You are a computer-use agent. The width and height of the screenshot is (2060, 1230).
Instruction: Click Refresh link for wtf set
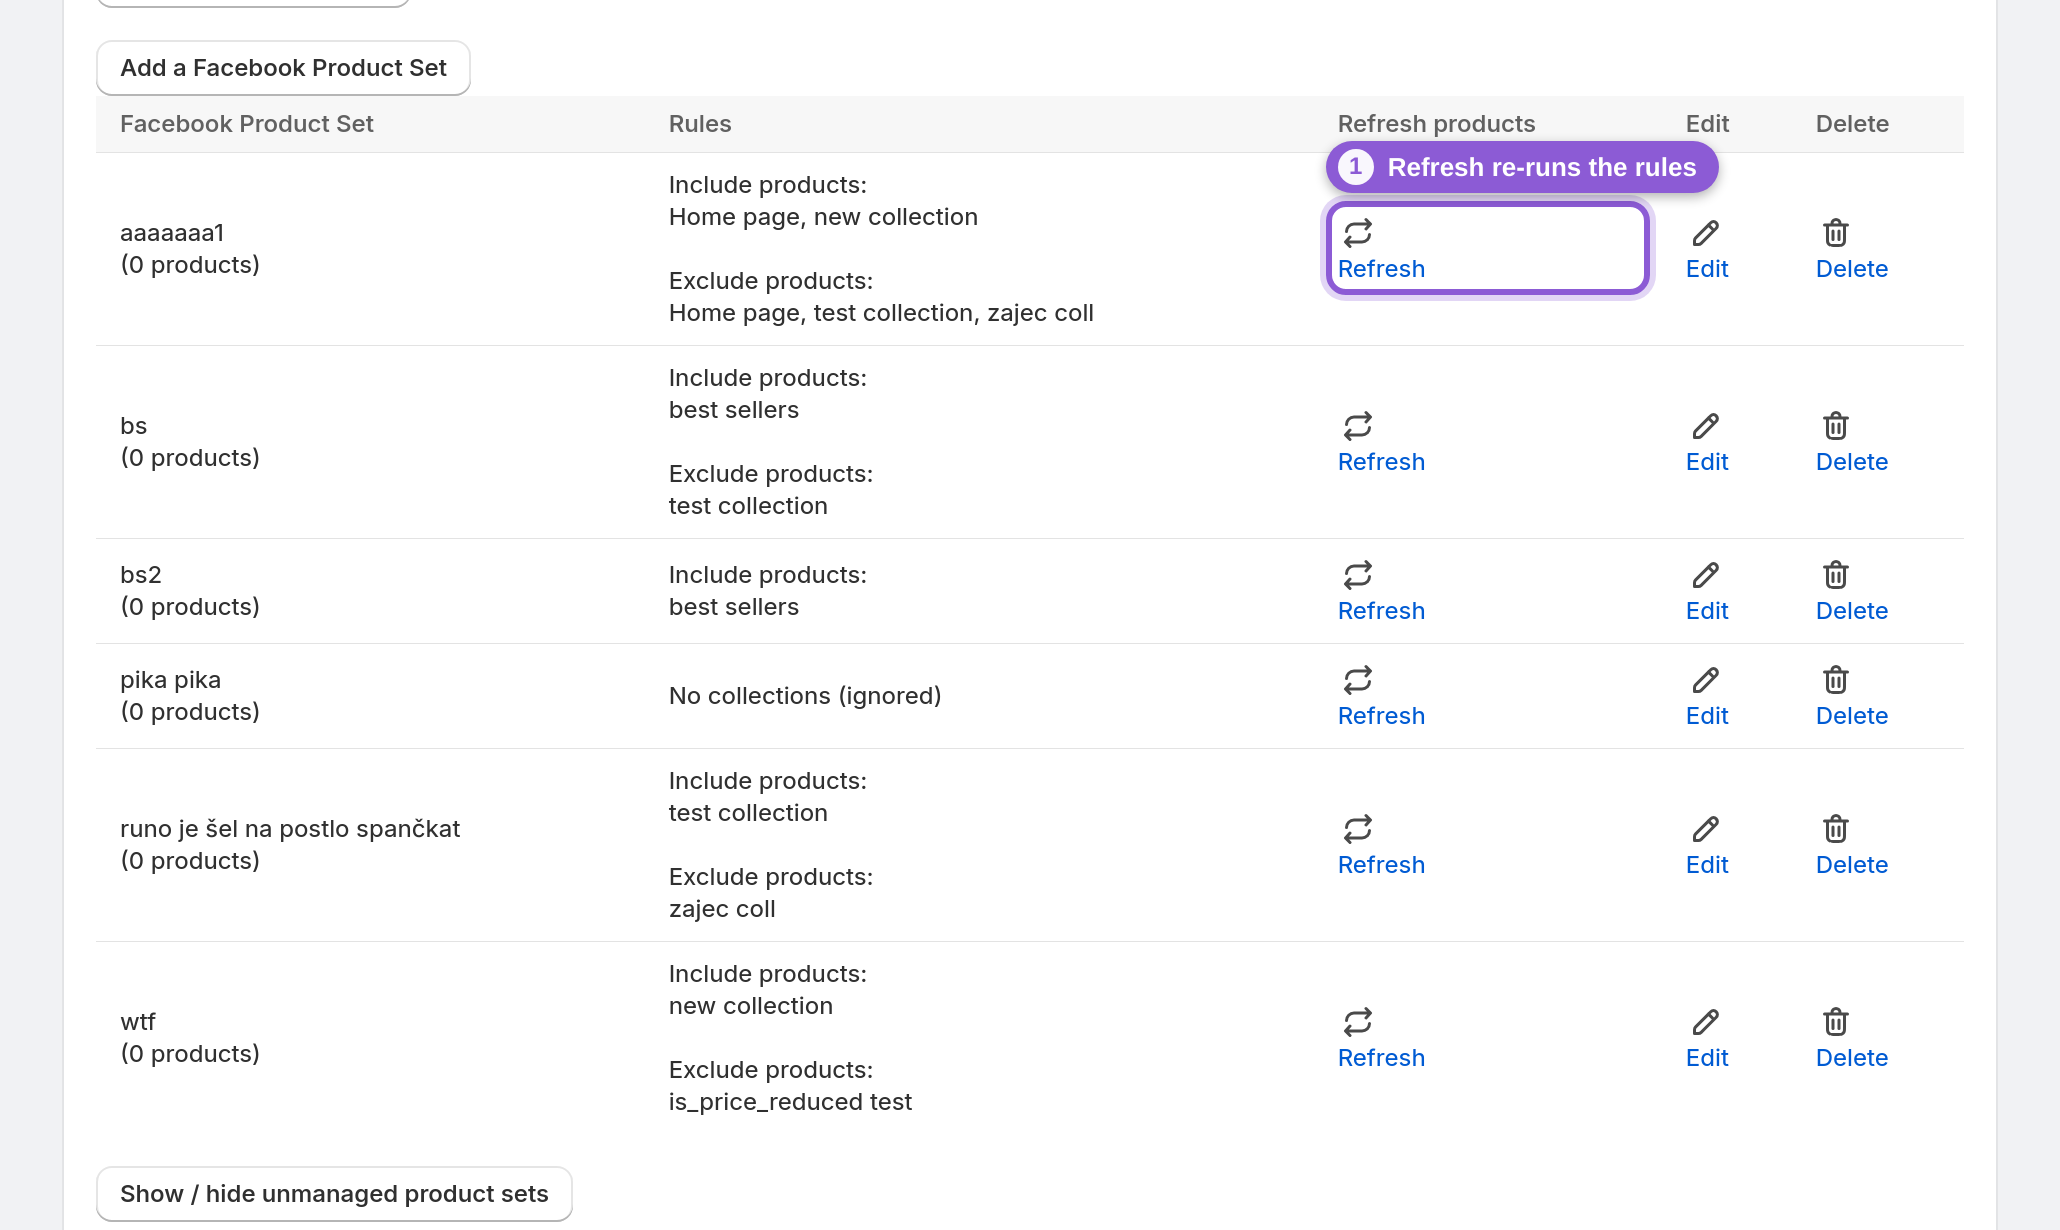pos(1381,1058)
